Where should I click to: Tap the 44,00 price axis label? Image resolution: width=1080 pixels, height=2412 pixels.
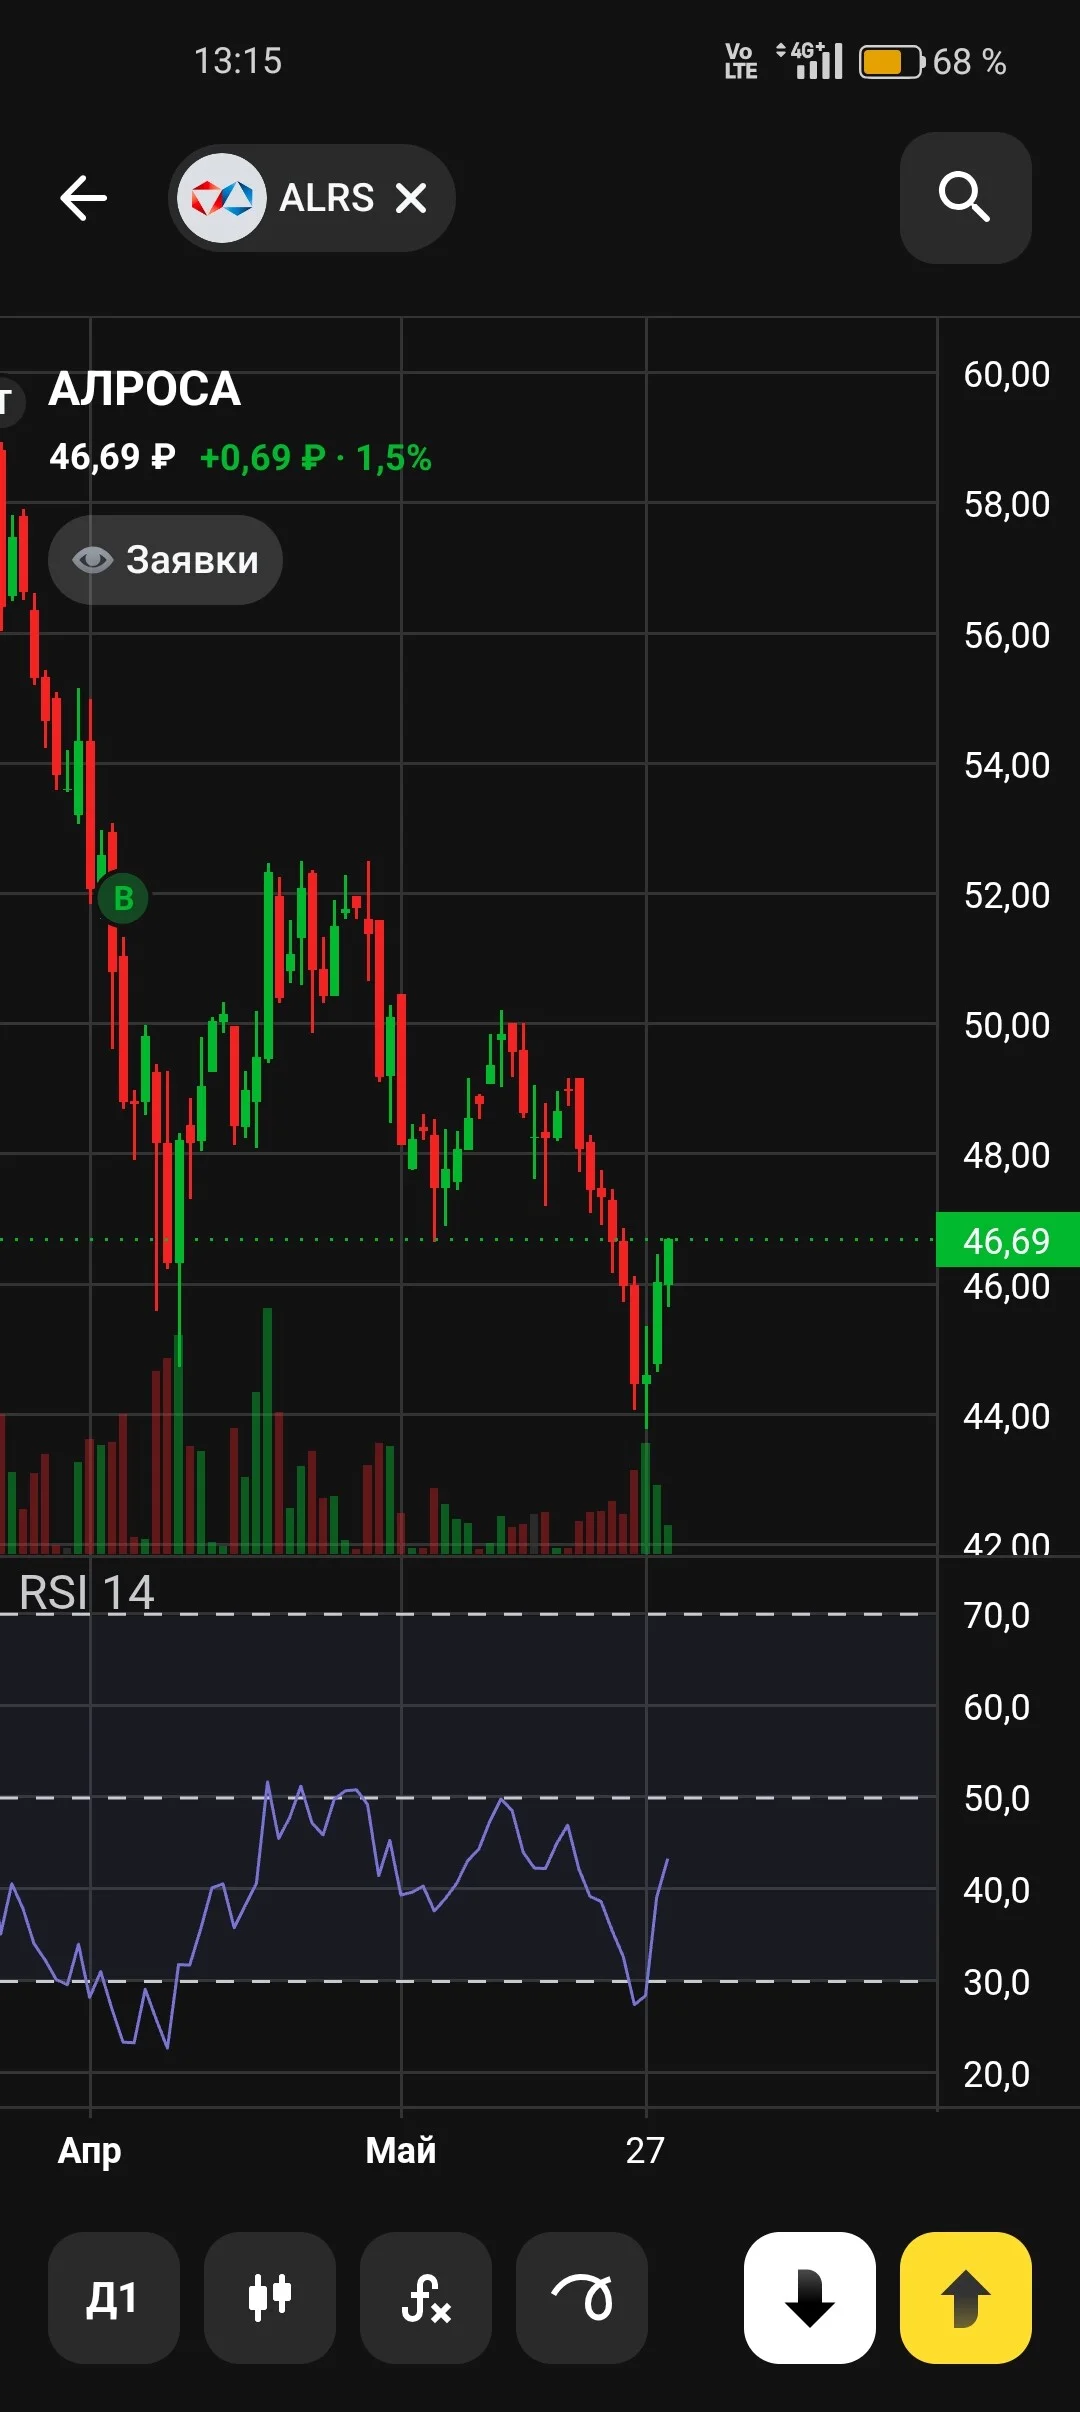tap(1007, 1417)
